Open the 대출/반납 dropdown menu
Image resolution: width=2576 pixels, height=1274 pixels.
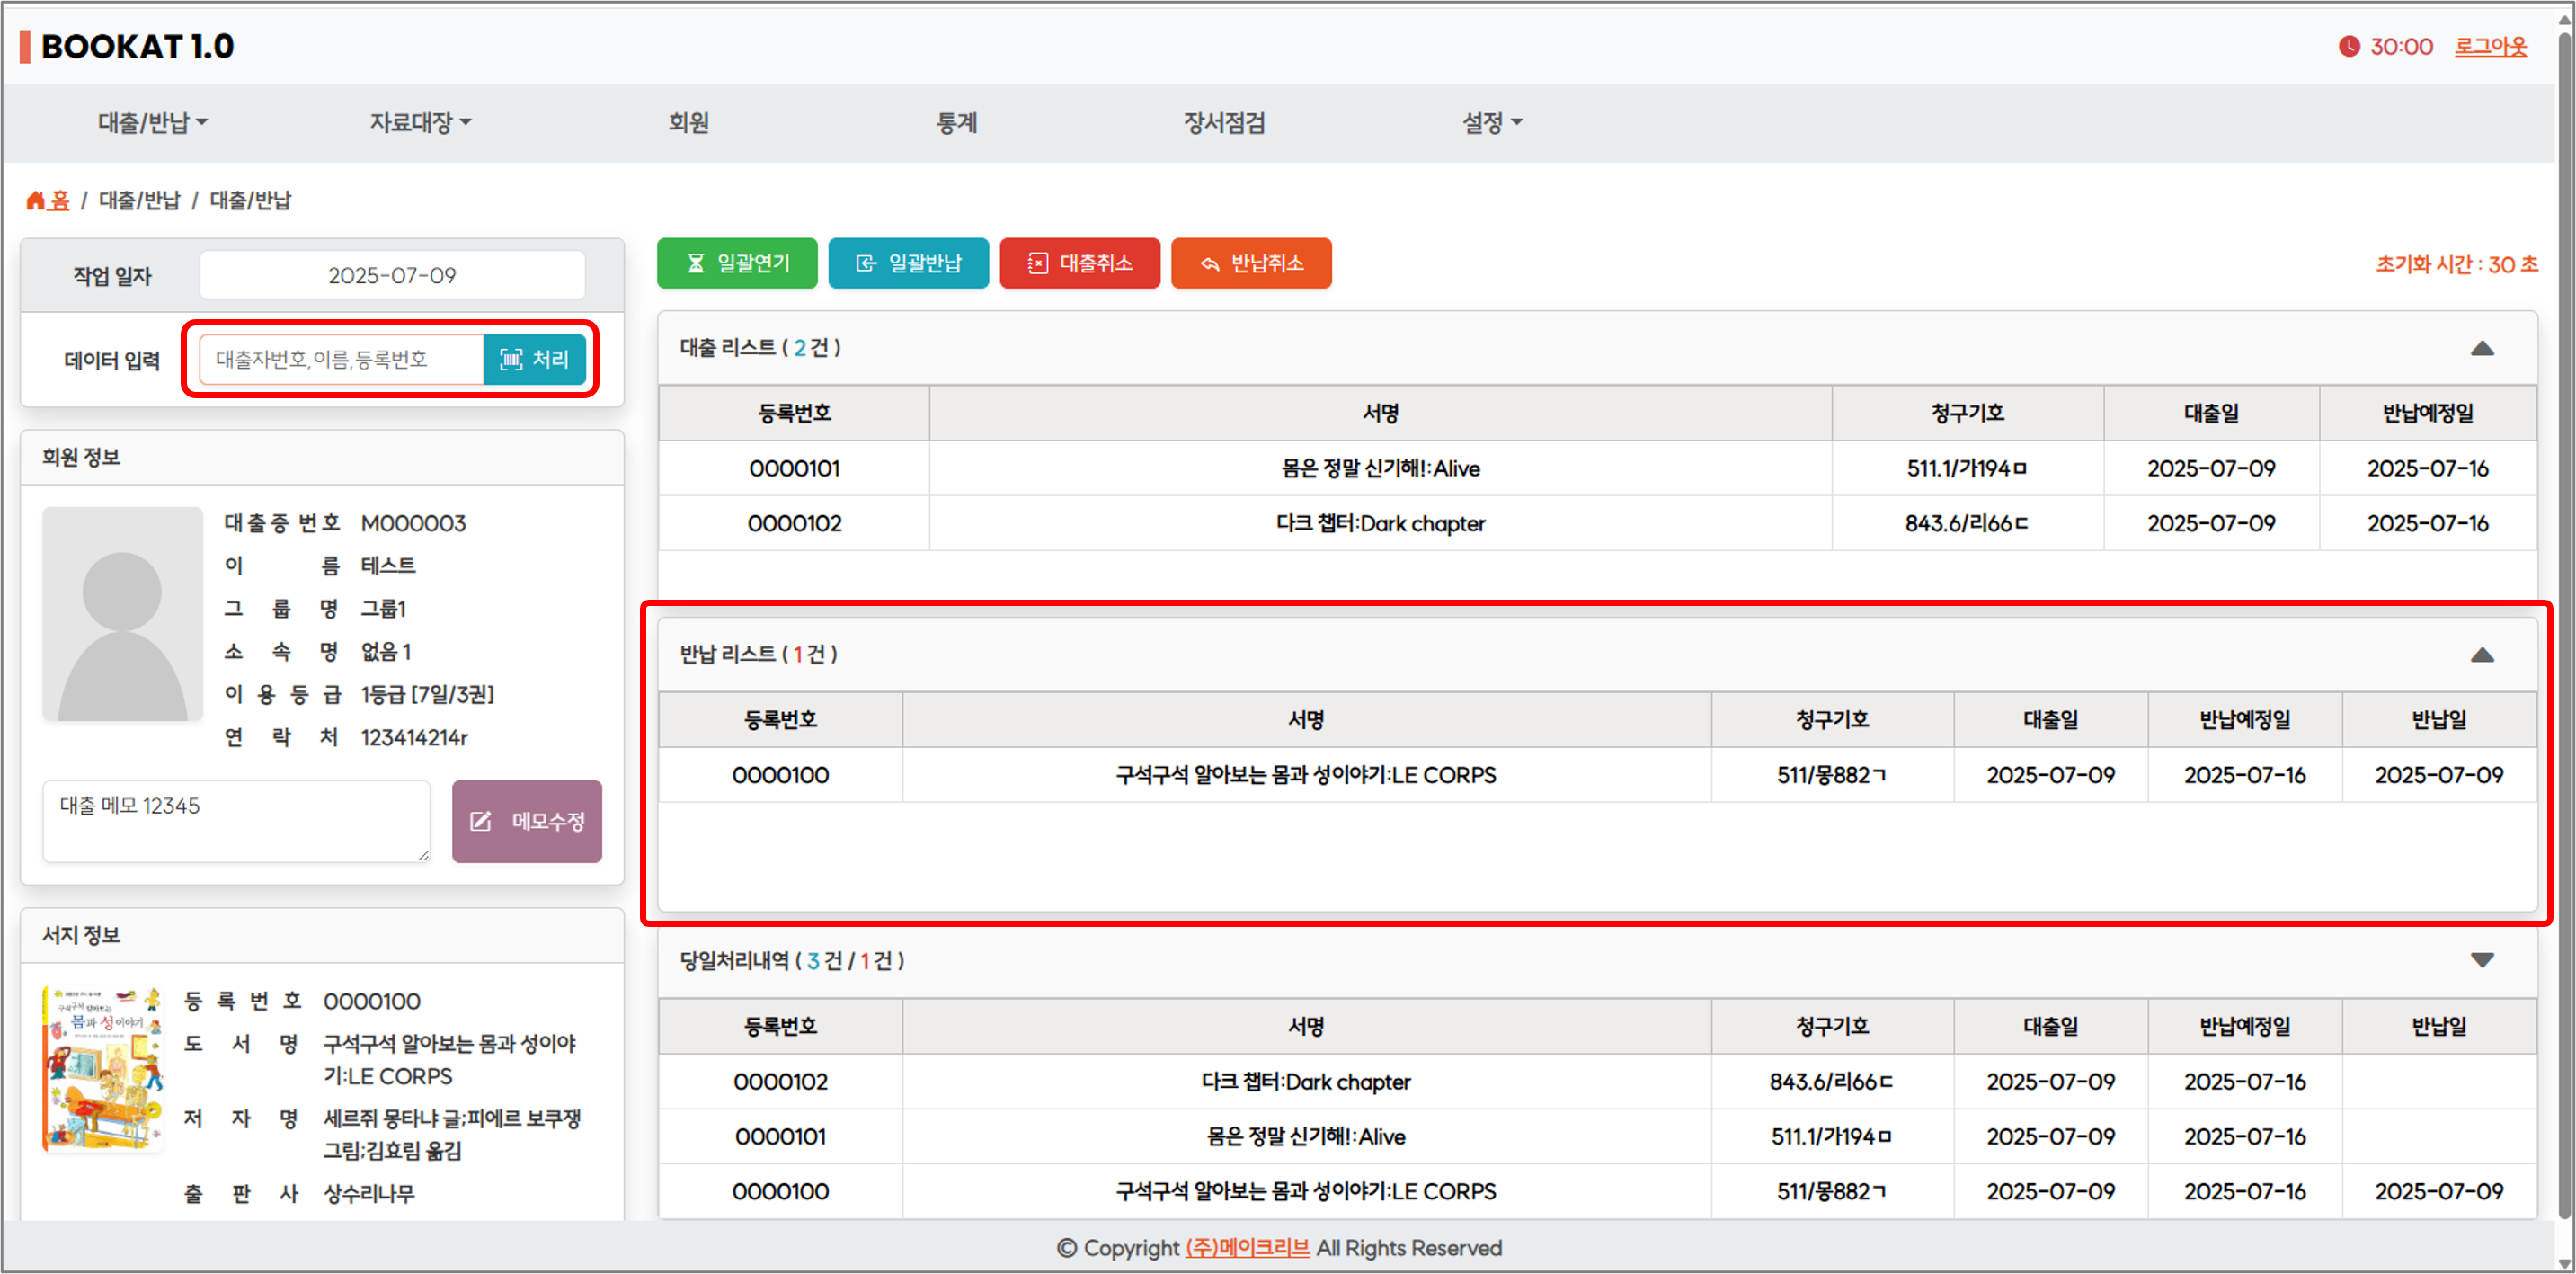pos(152,123)
